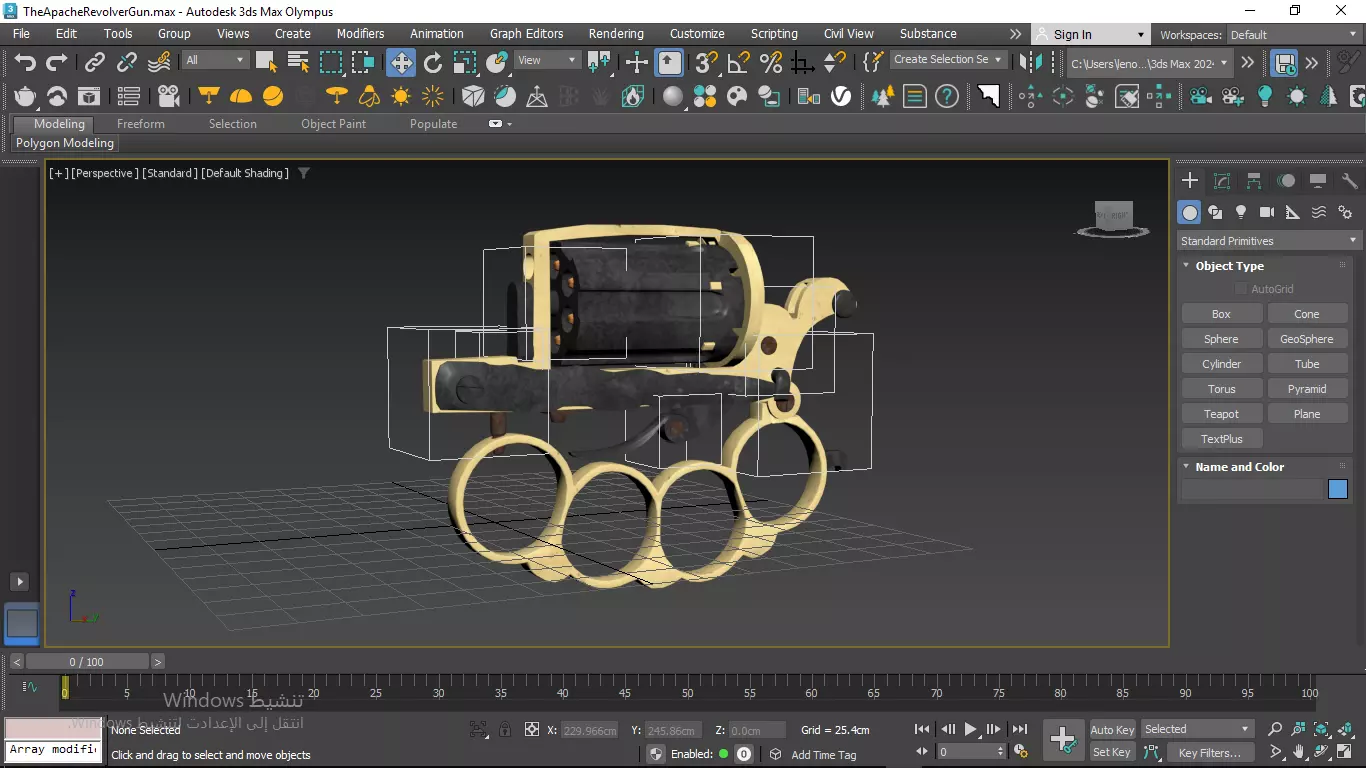Image resolution: width=1366 pixels, height=768 pixels.
Task: Open the Hierarchy command panel tab
Action: pos(1254,181)
